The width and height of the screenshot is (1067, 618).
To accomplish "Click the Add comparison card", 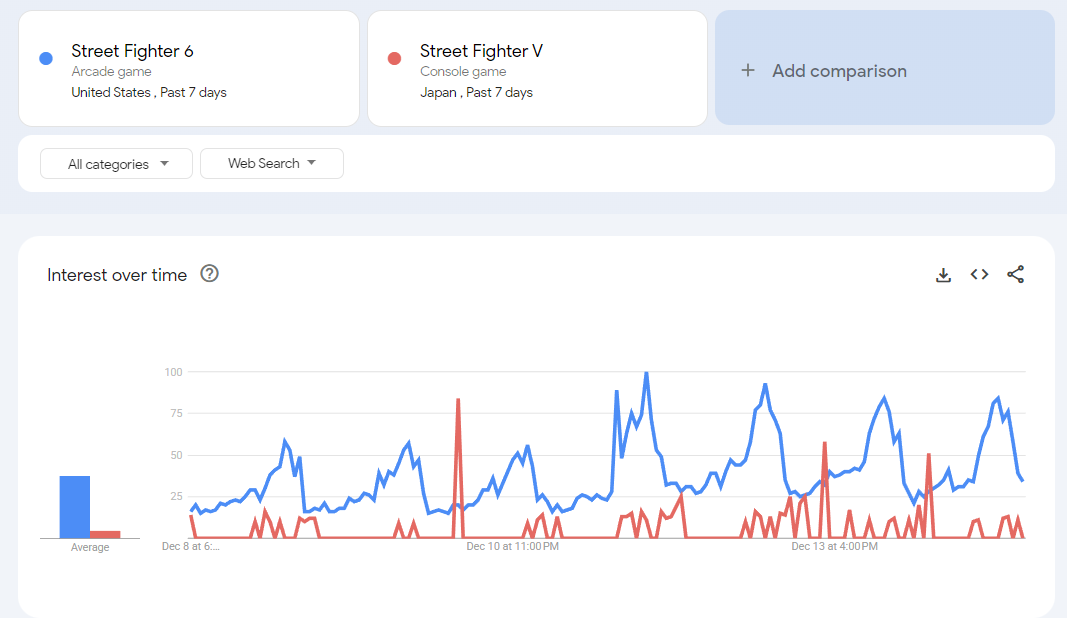I will click(885, 68).
